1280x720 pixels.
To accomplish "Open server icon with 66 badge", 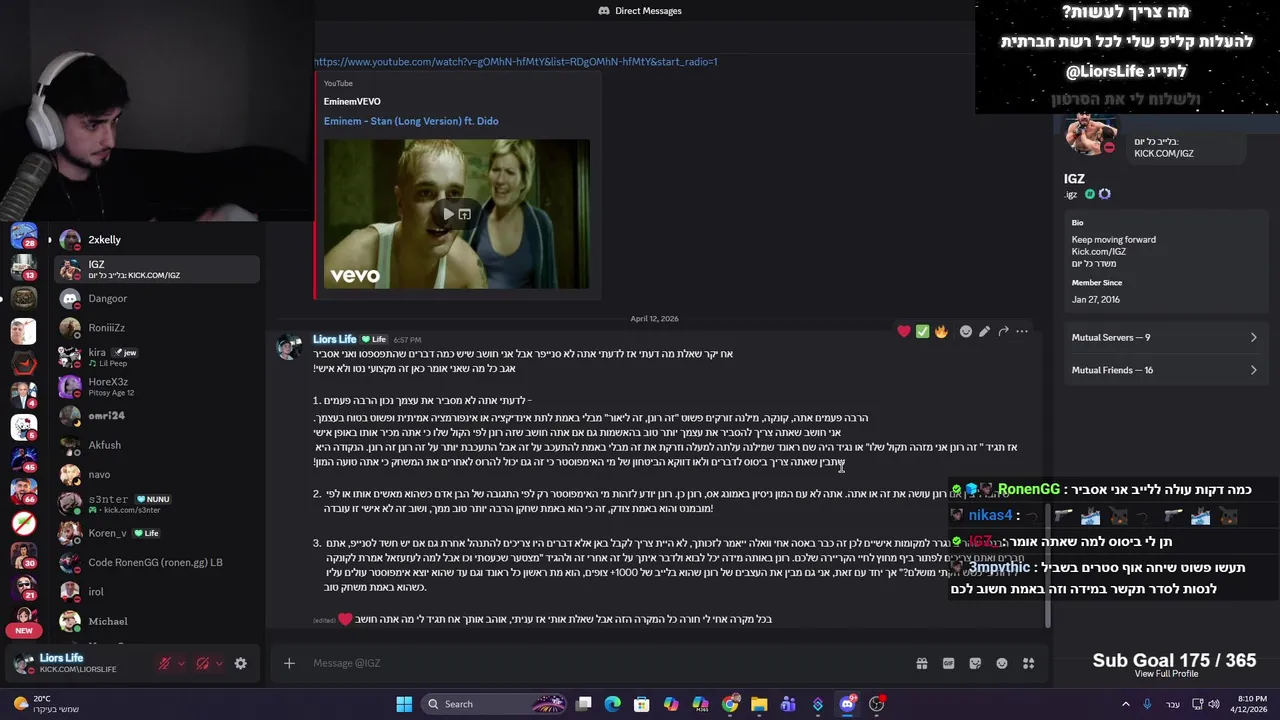I will click(23, 491).
